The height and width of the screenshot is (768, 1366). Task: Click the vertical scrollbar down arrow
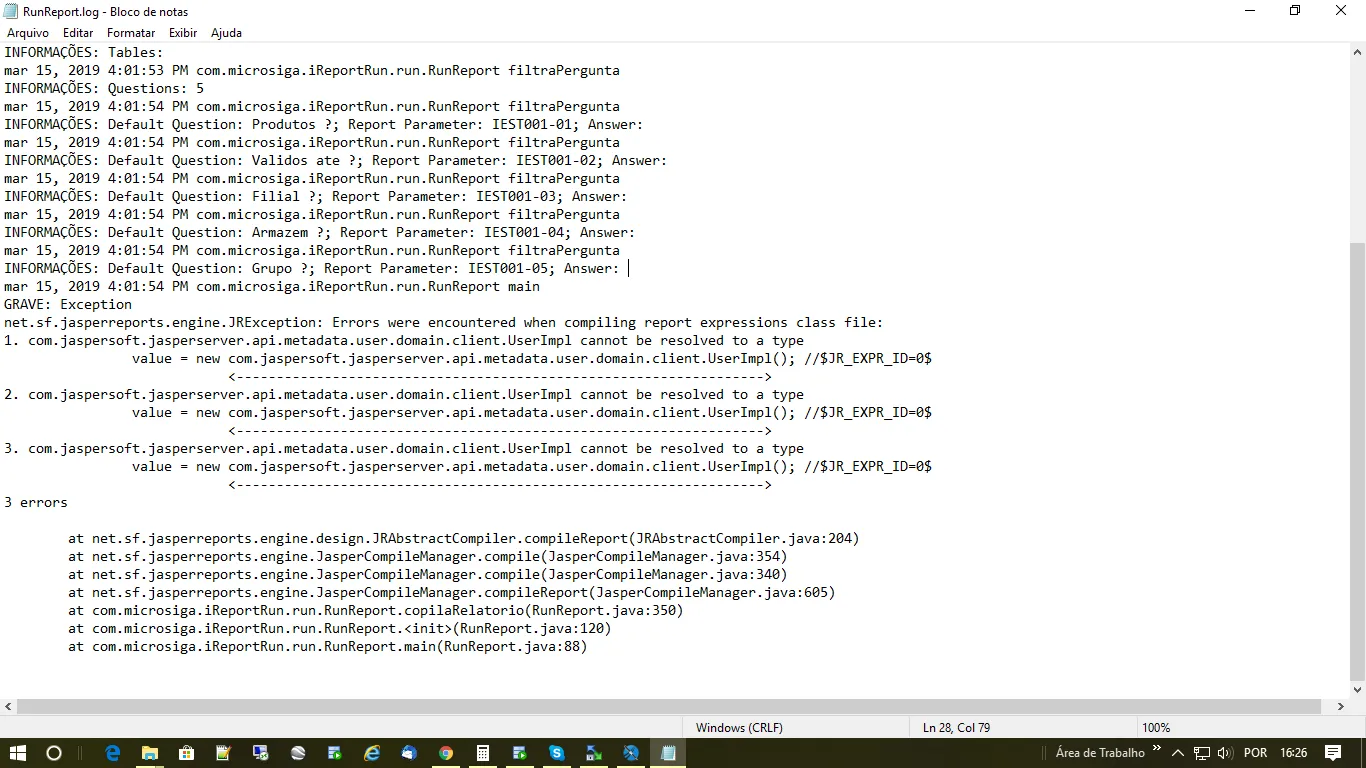click(1357, 689)
